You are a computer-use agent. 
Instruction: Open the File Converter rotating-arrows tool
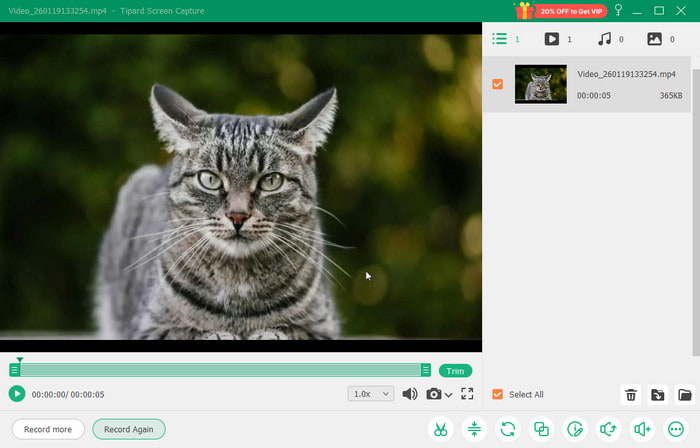[x=508, y=429]
